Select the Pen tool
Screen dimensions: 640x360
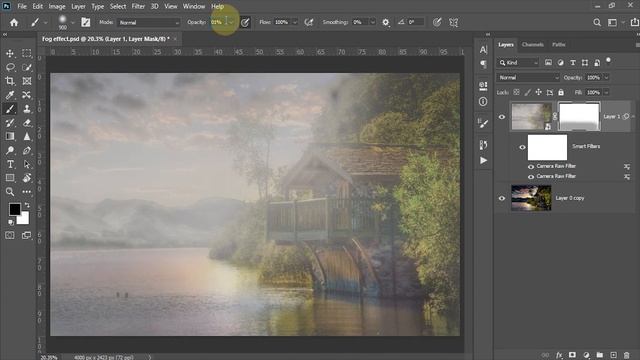tap(27, 151)
